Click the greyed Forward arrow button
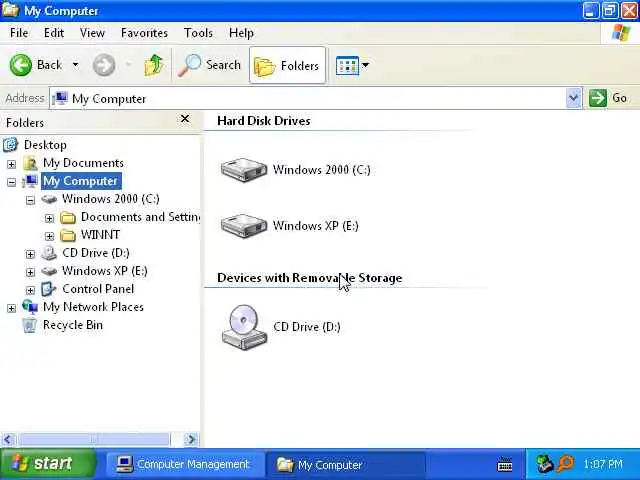Viewport: 640px width, 480px height. (104, 65)
